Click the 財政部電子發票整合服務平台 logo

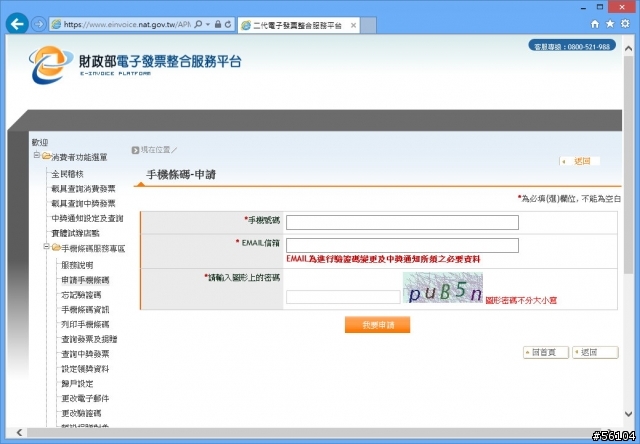[x=135, y=64]
